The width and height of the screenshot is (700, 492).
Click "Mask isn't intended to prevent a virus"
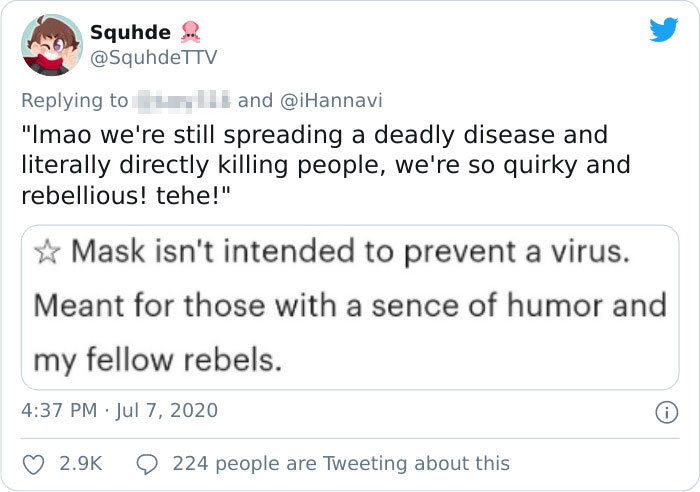pyautogui.click(x=351, y=252)
